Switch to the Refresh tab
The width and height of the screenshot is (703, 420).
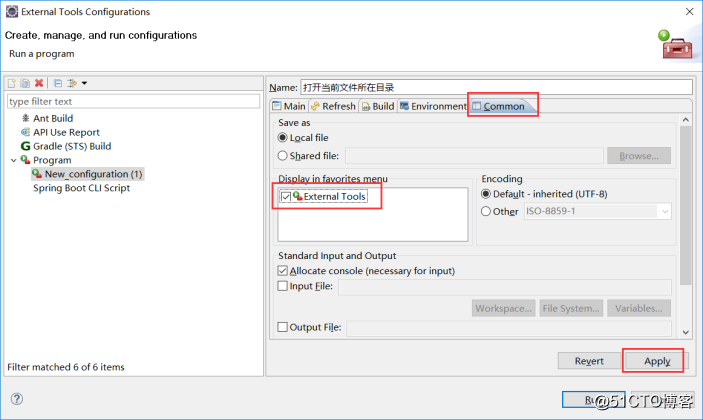click(x=334, y=106)
